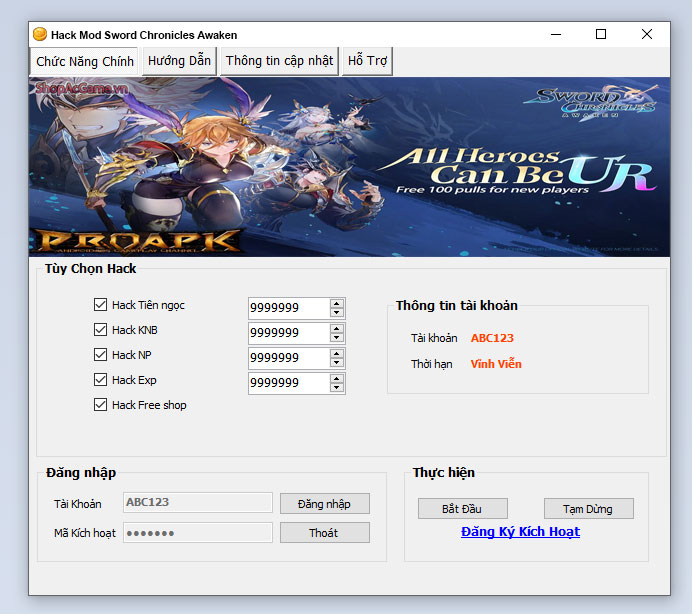Viewport: 693px width, 616px height.
Task: Switch to the Chức Năng Chính tab
Action: 84,61
